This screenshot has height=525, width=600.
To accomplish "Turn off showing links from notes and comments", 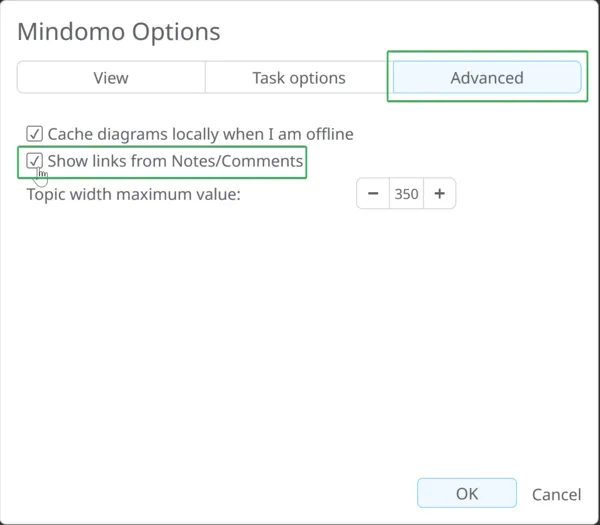I will (x=34, y=161).
